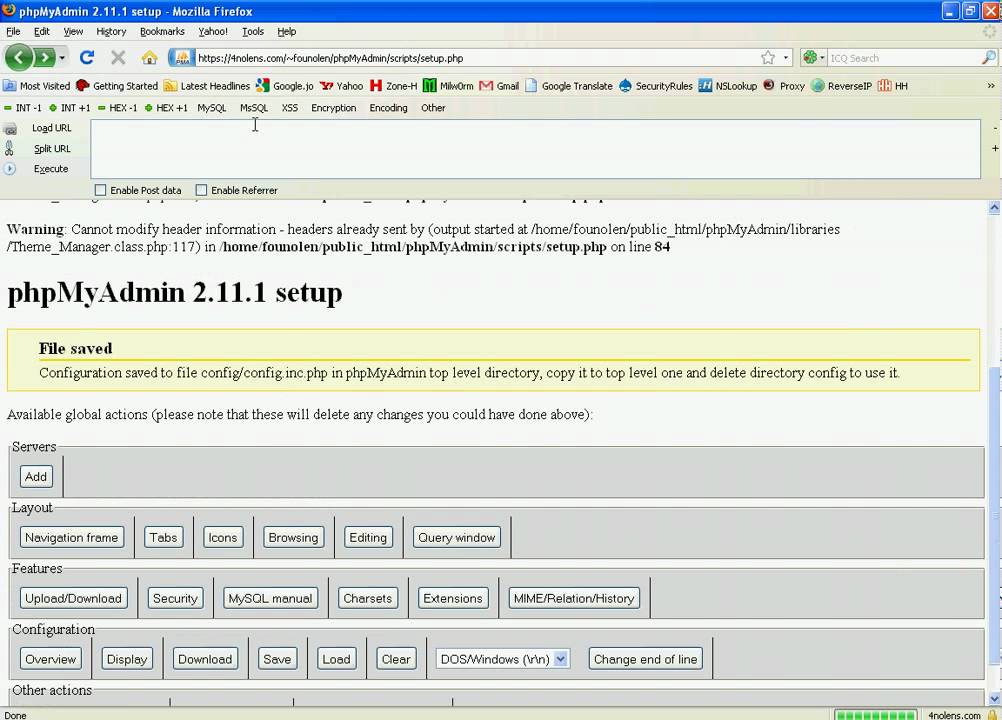Click the INT -1 HackBar button

[x=23, y=108]
